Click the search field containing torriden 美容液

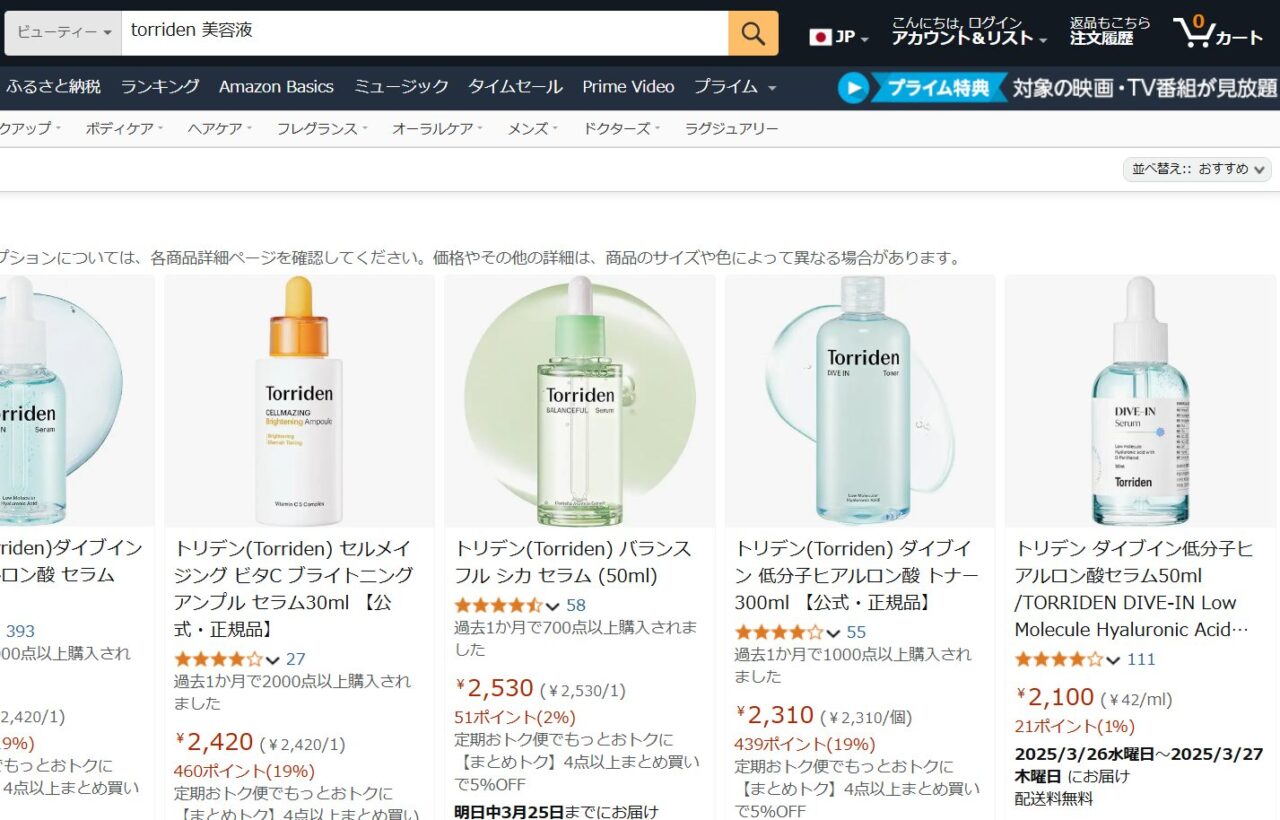425,33
